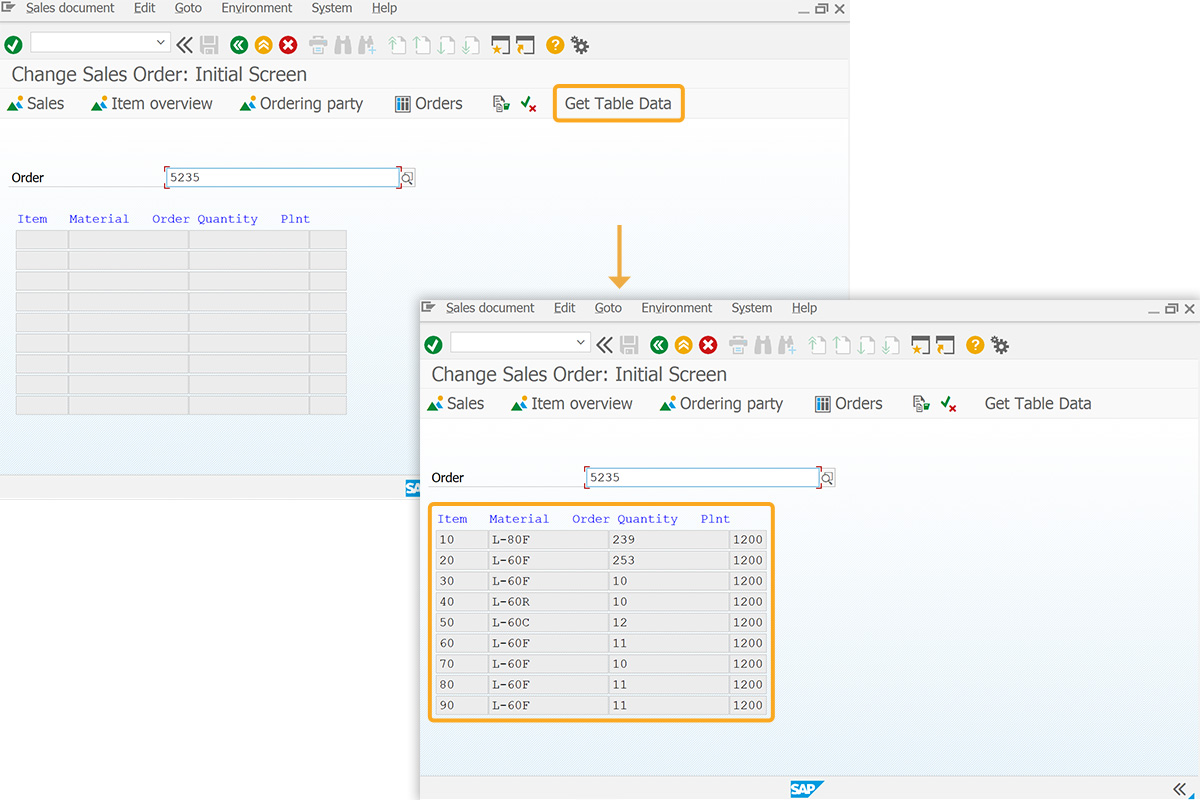Screen dimensions: 1200x800
Task: Click the Help question mark in the back window
Action: tap(555, 44)
